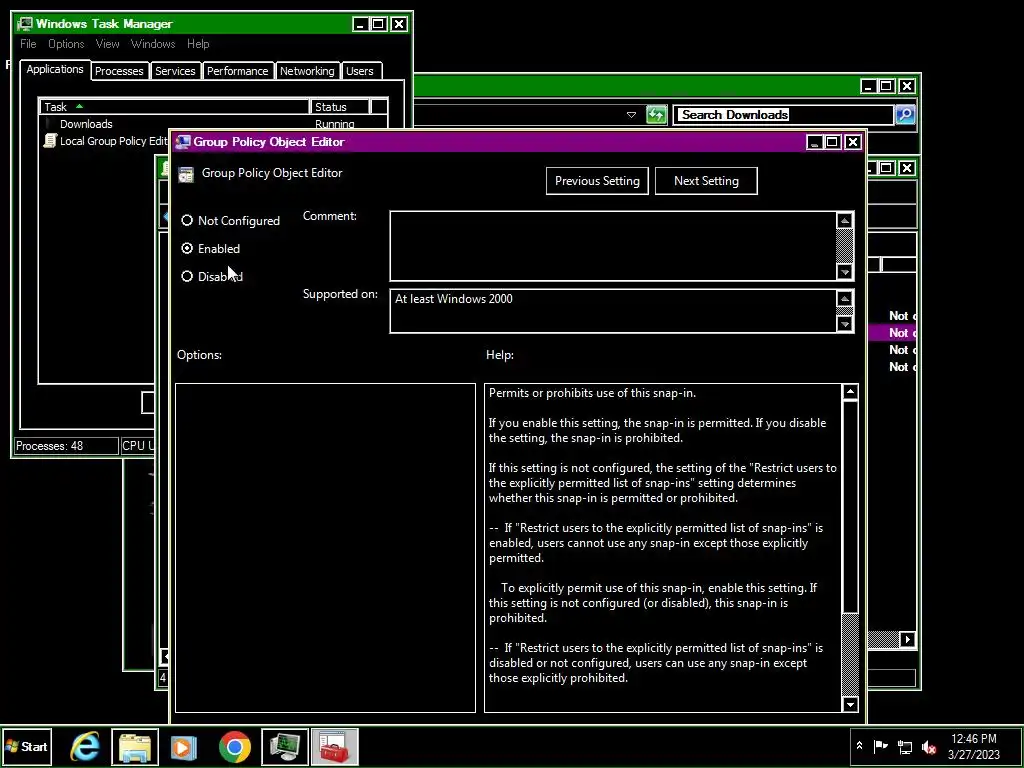This screenshot has width=1024, height=768.
Task: Click the right scroll arrow in background policy list
Action: click(907, 639)
